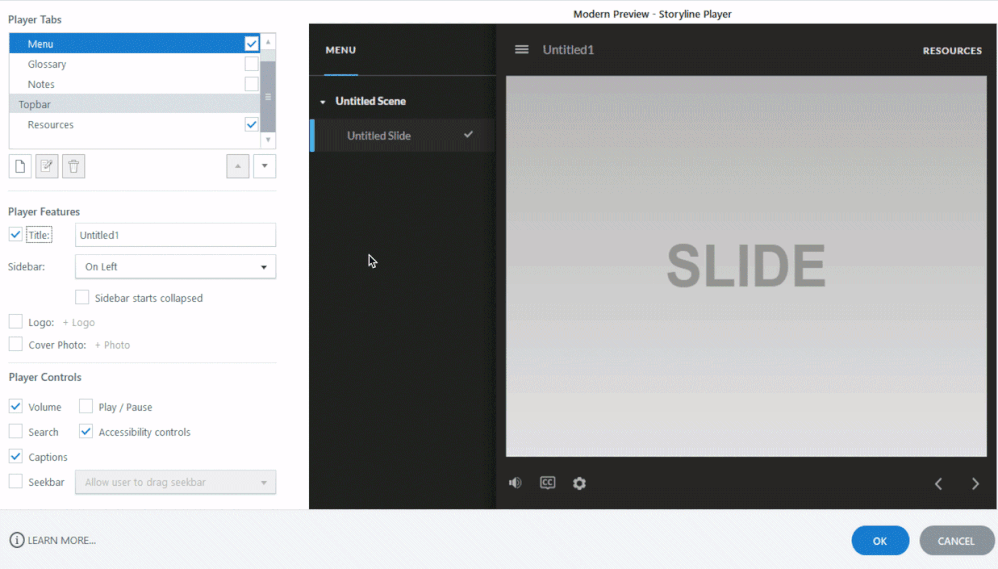The image size is (998, 569).
Task: Click the Untitled Scene heading text
Action: (370, 101)
